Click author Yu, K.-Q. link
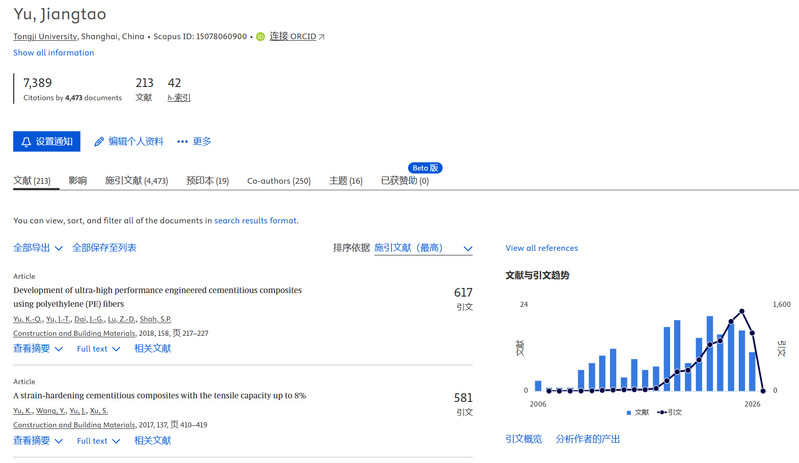Viewport: 799px width, 463px height. coord(28,319)
